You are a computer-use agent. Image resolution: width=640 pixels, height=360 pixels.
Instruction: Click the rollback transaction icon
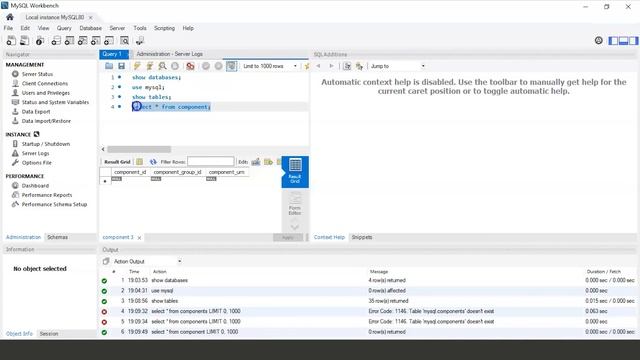[218, 66]
